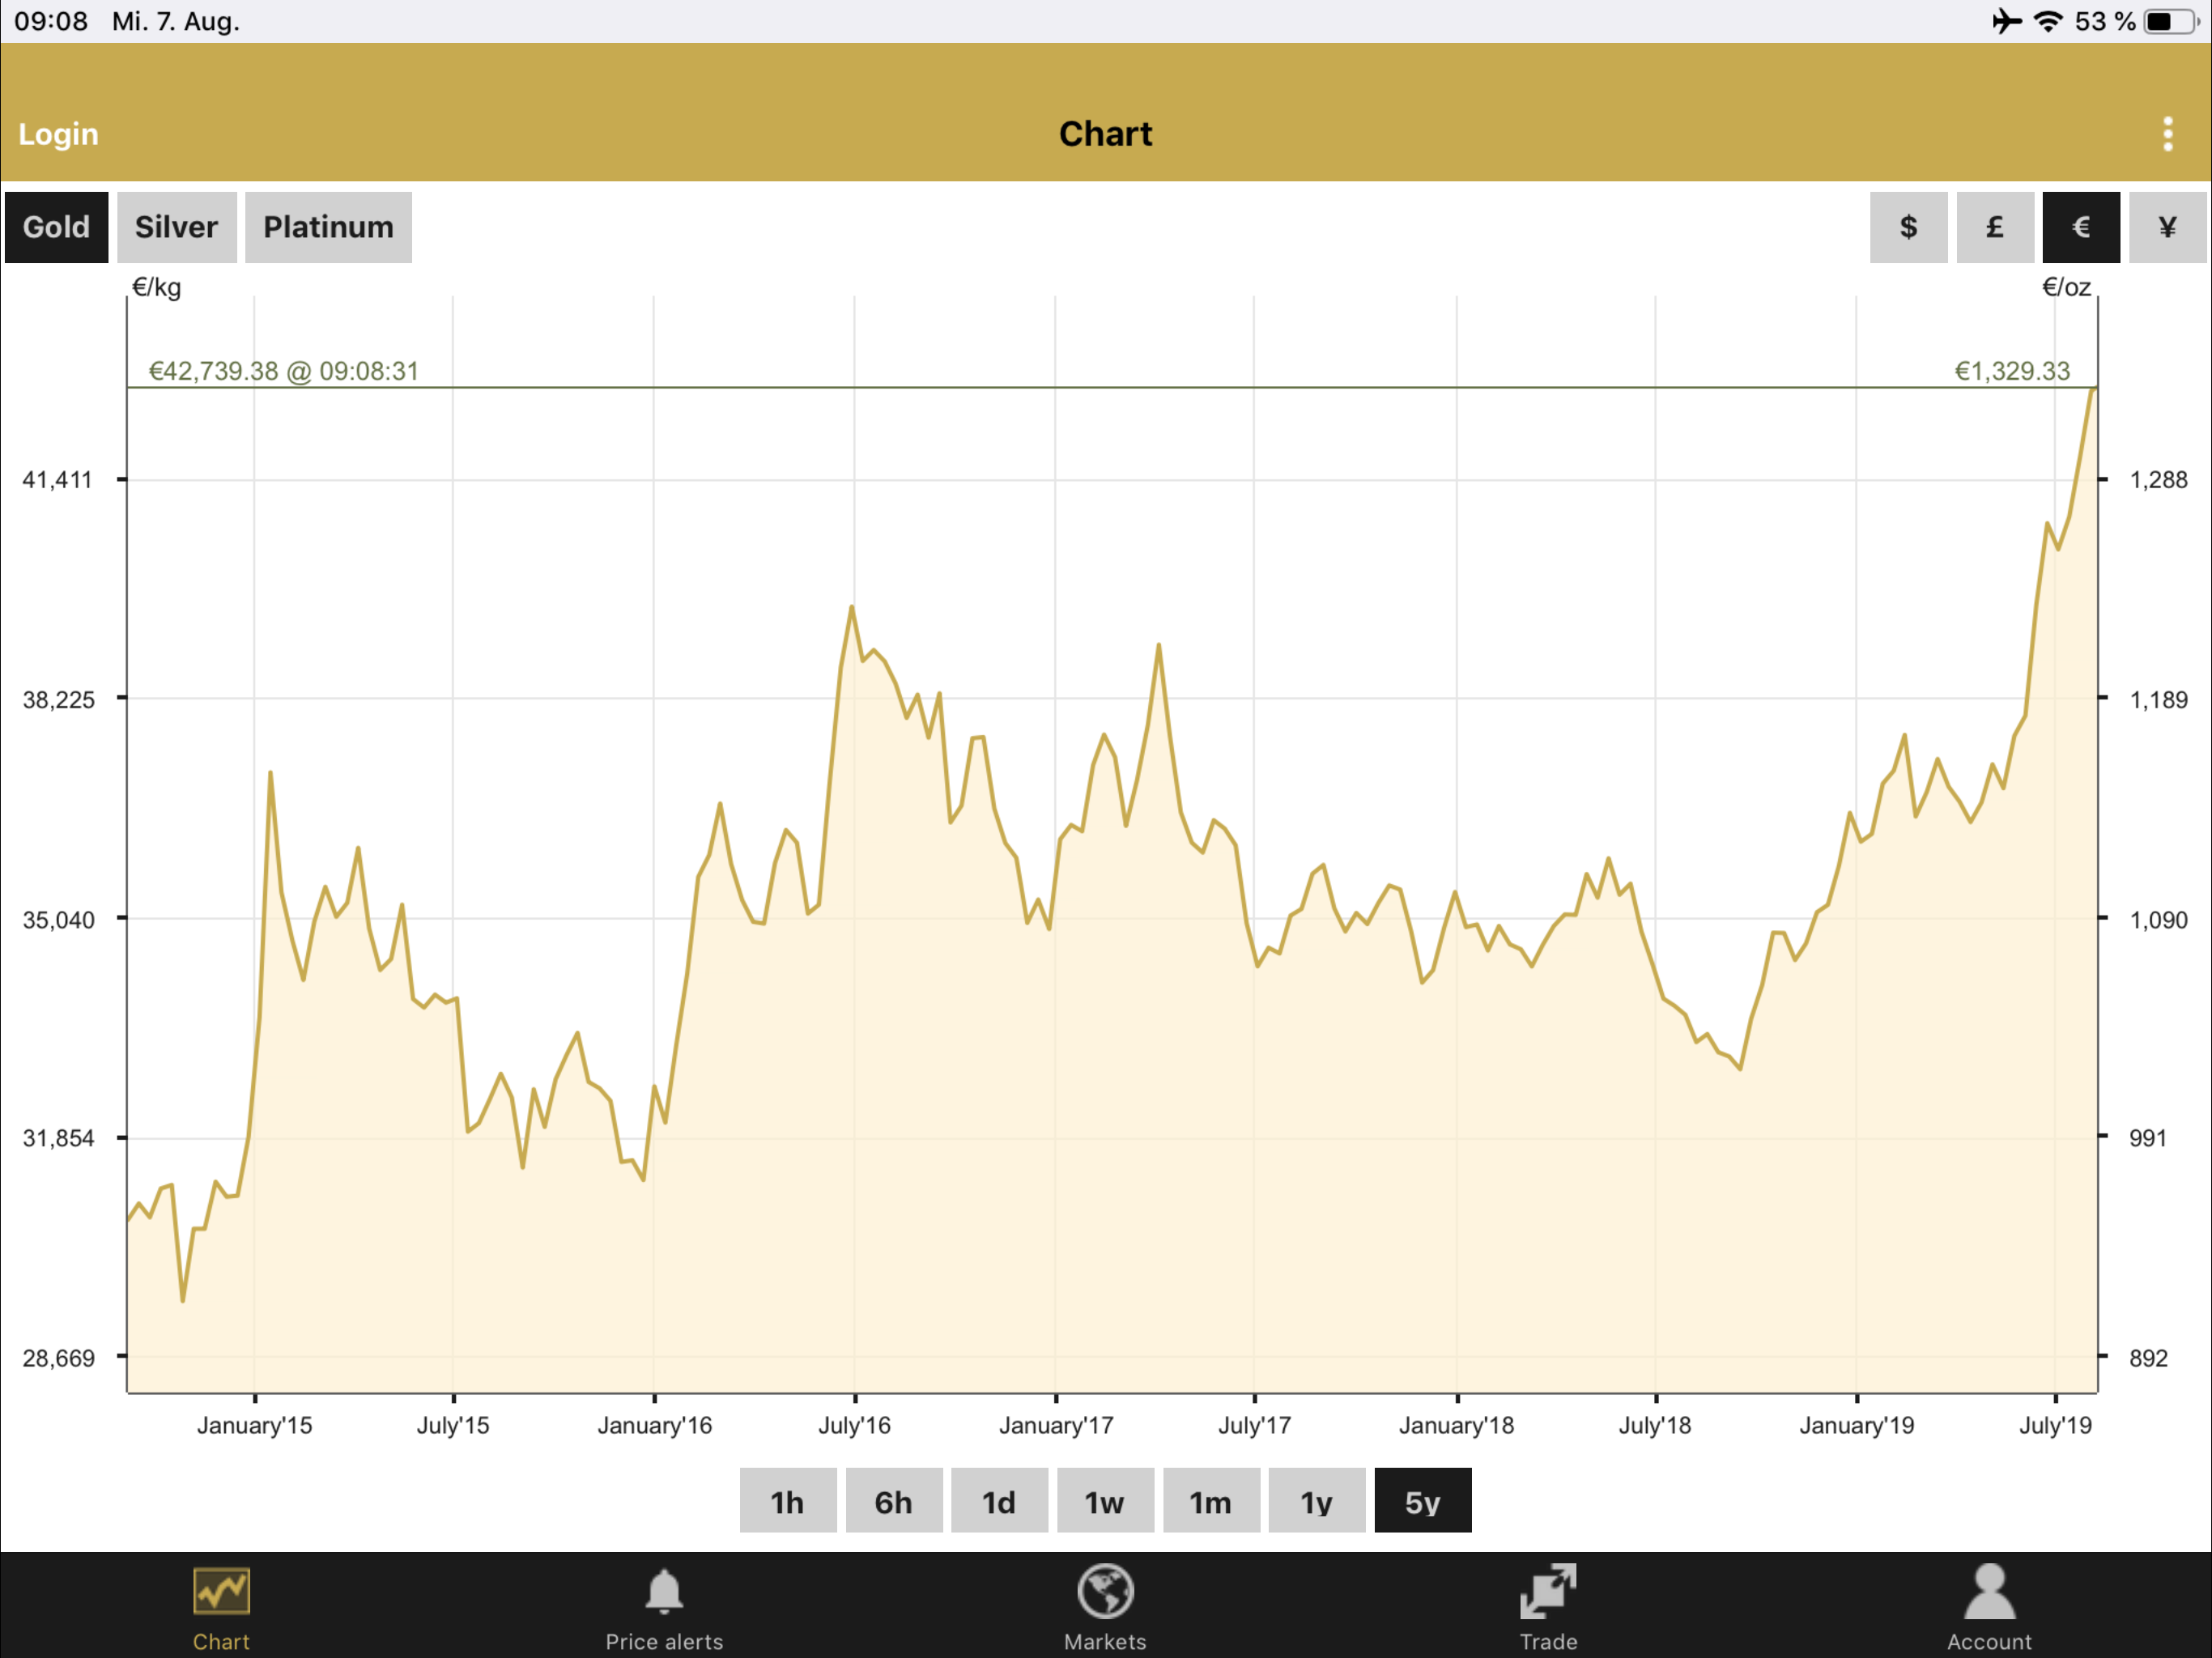The image size is (2212, 1658).
Task: Switch currency to Japanese yen
Action: click(x=2167, y=227)
